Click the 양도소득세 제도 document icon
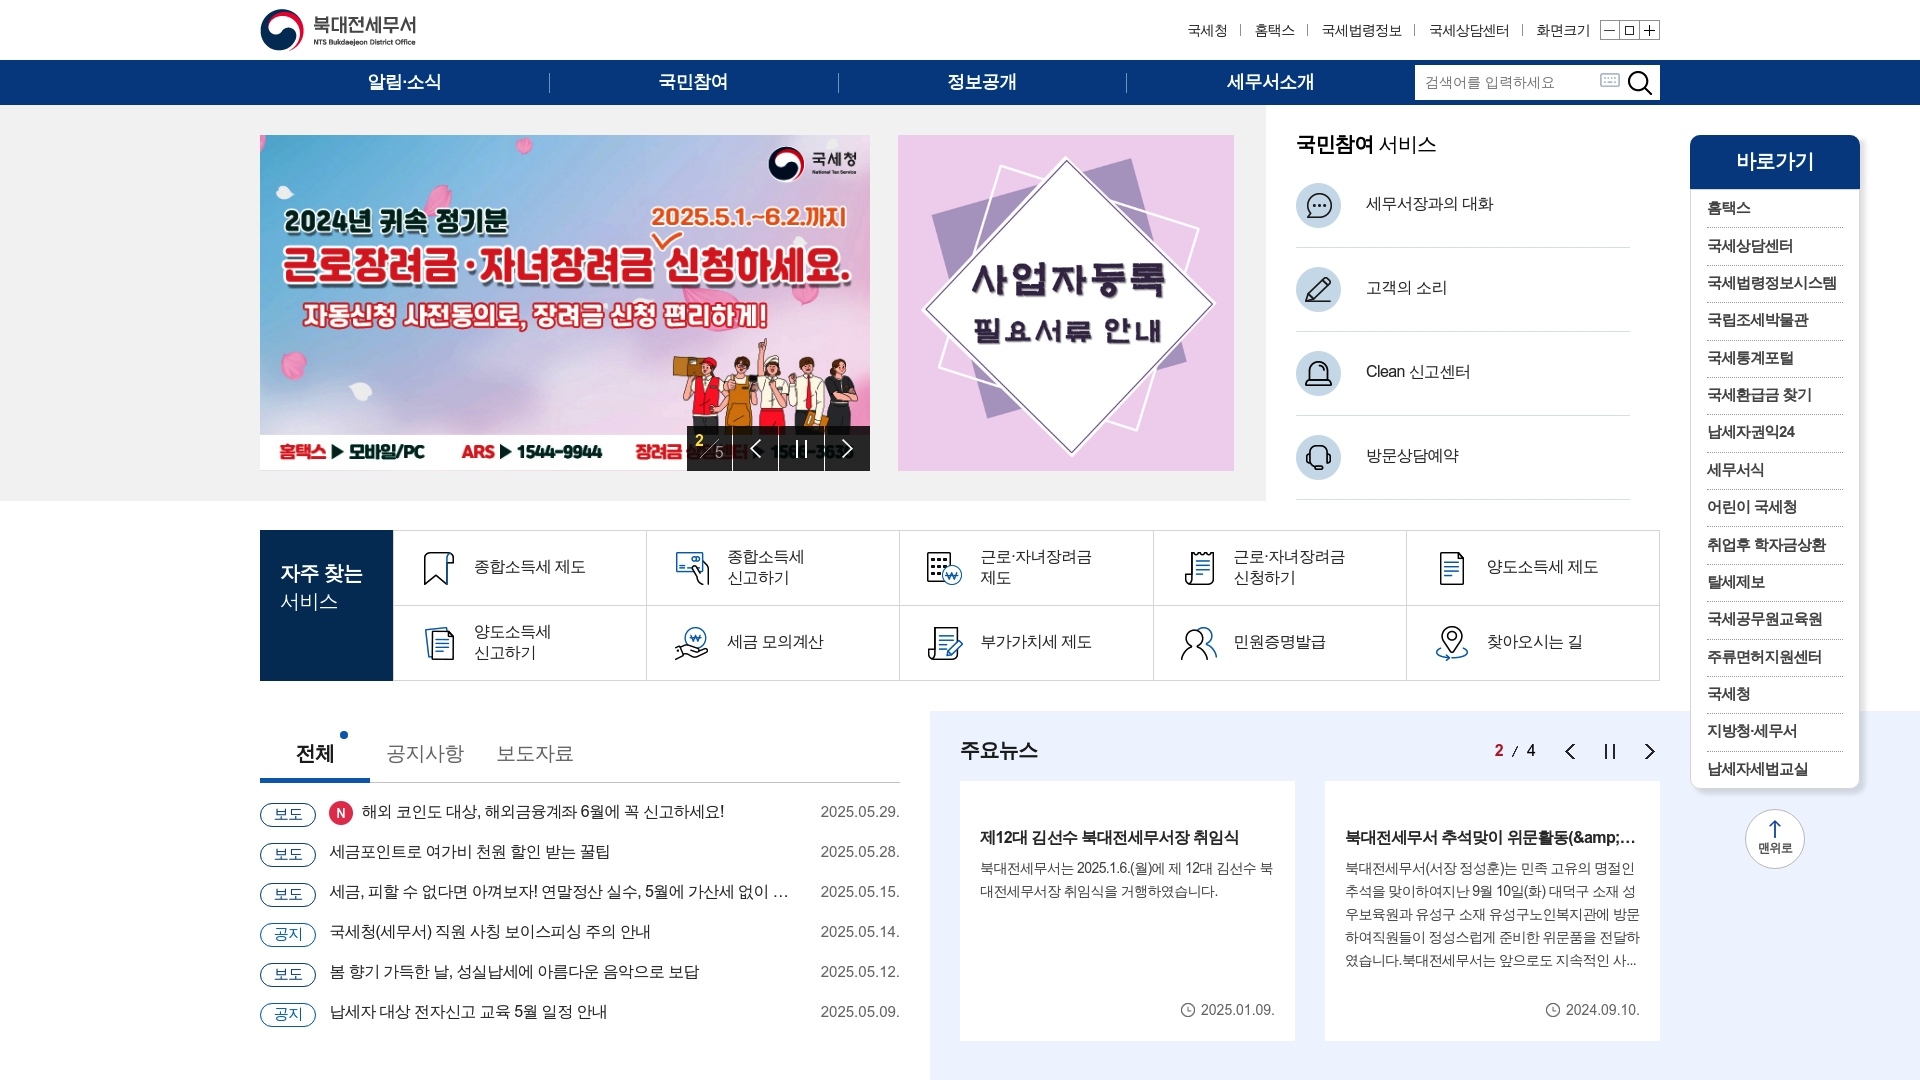 pyautogui.click(x=1451, y=568)
